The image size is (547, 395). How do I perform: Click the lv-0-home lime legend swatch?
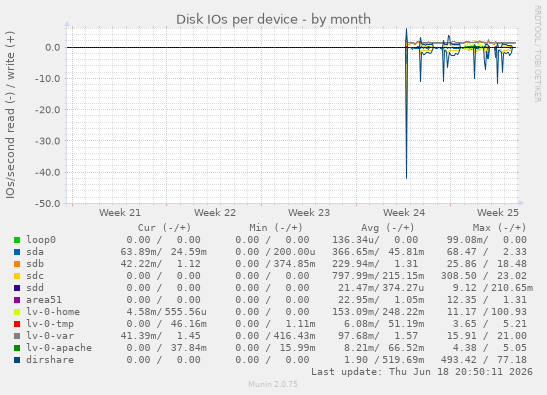[x=17, y=312]
